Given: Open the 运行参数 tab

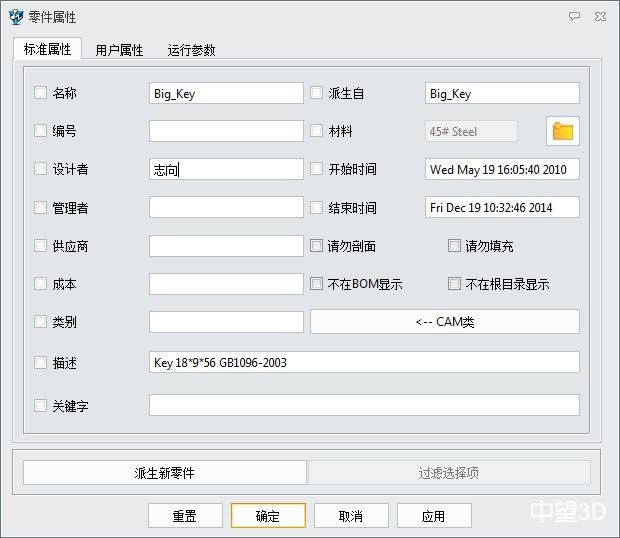Looking at the screenshot, I should (191, 50).
